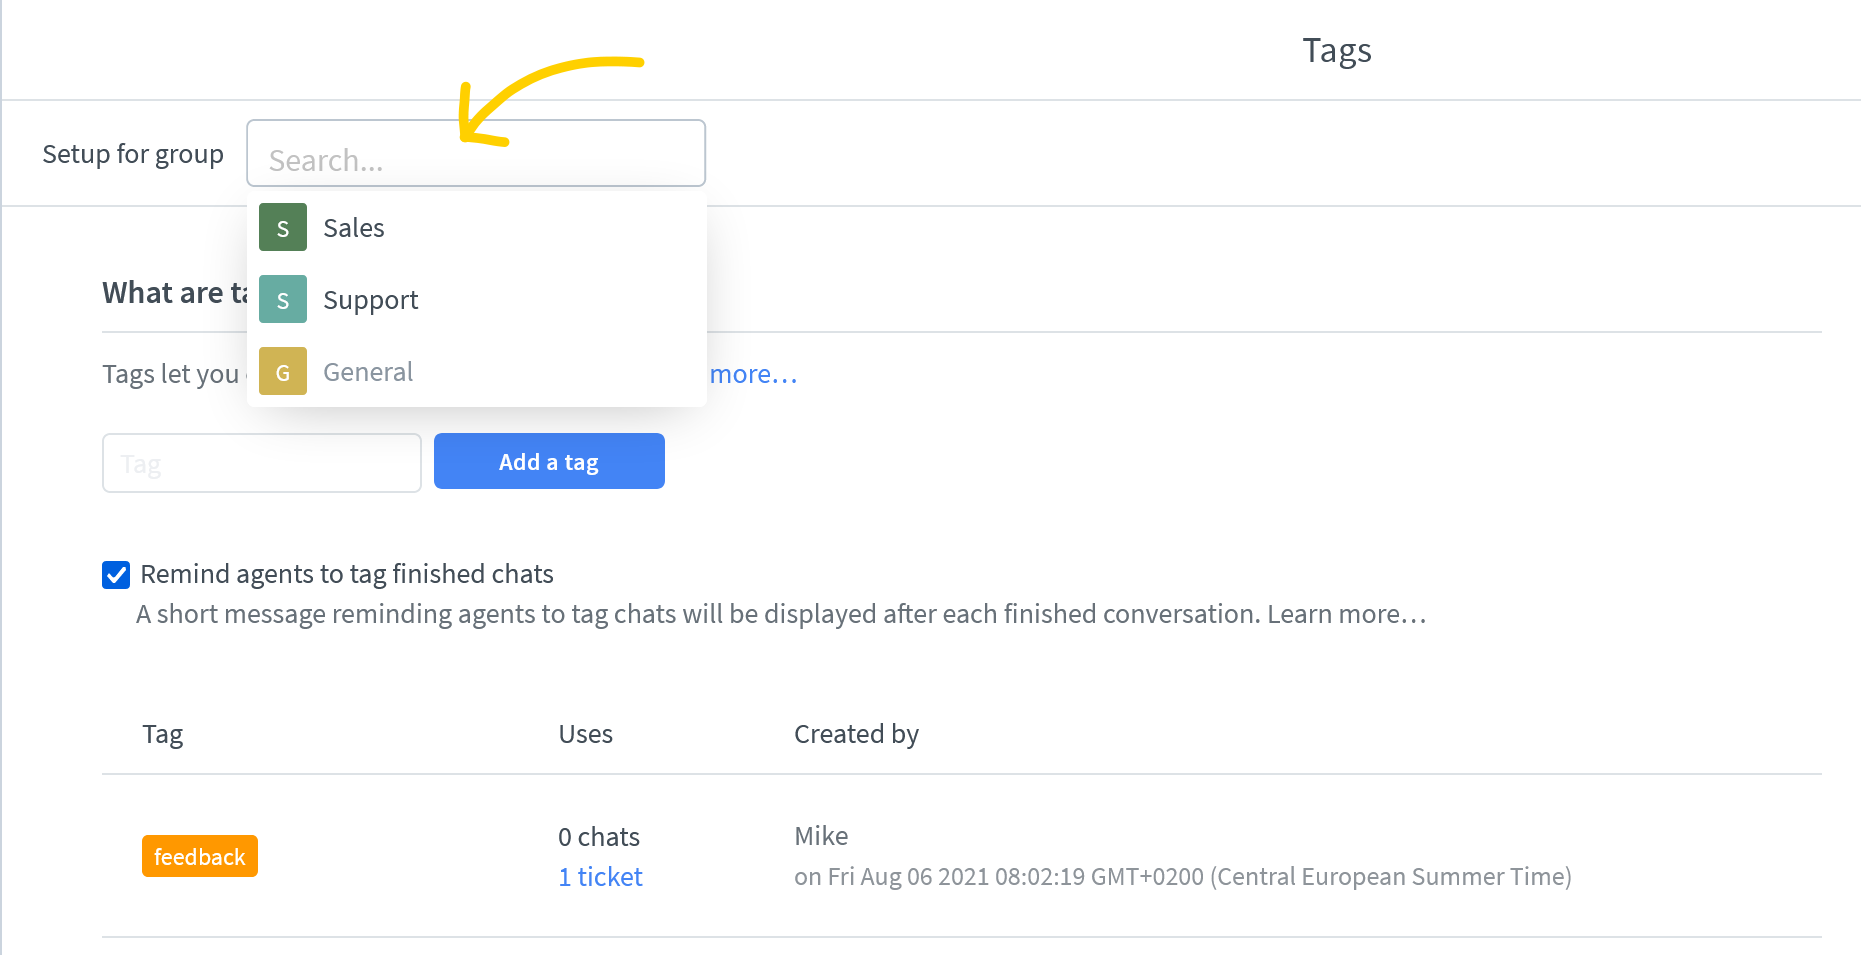Click the green Sales group avatar icon
Viewport: 1861px width, 955px height.
click(x=283, y=227)
